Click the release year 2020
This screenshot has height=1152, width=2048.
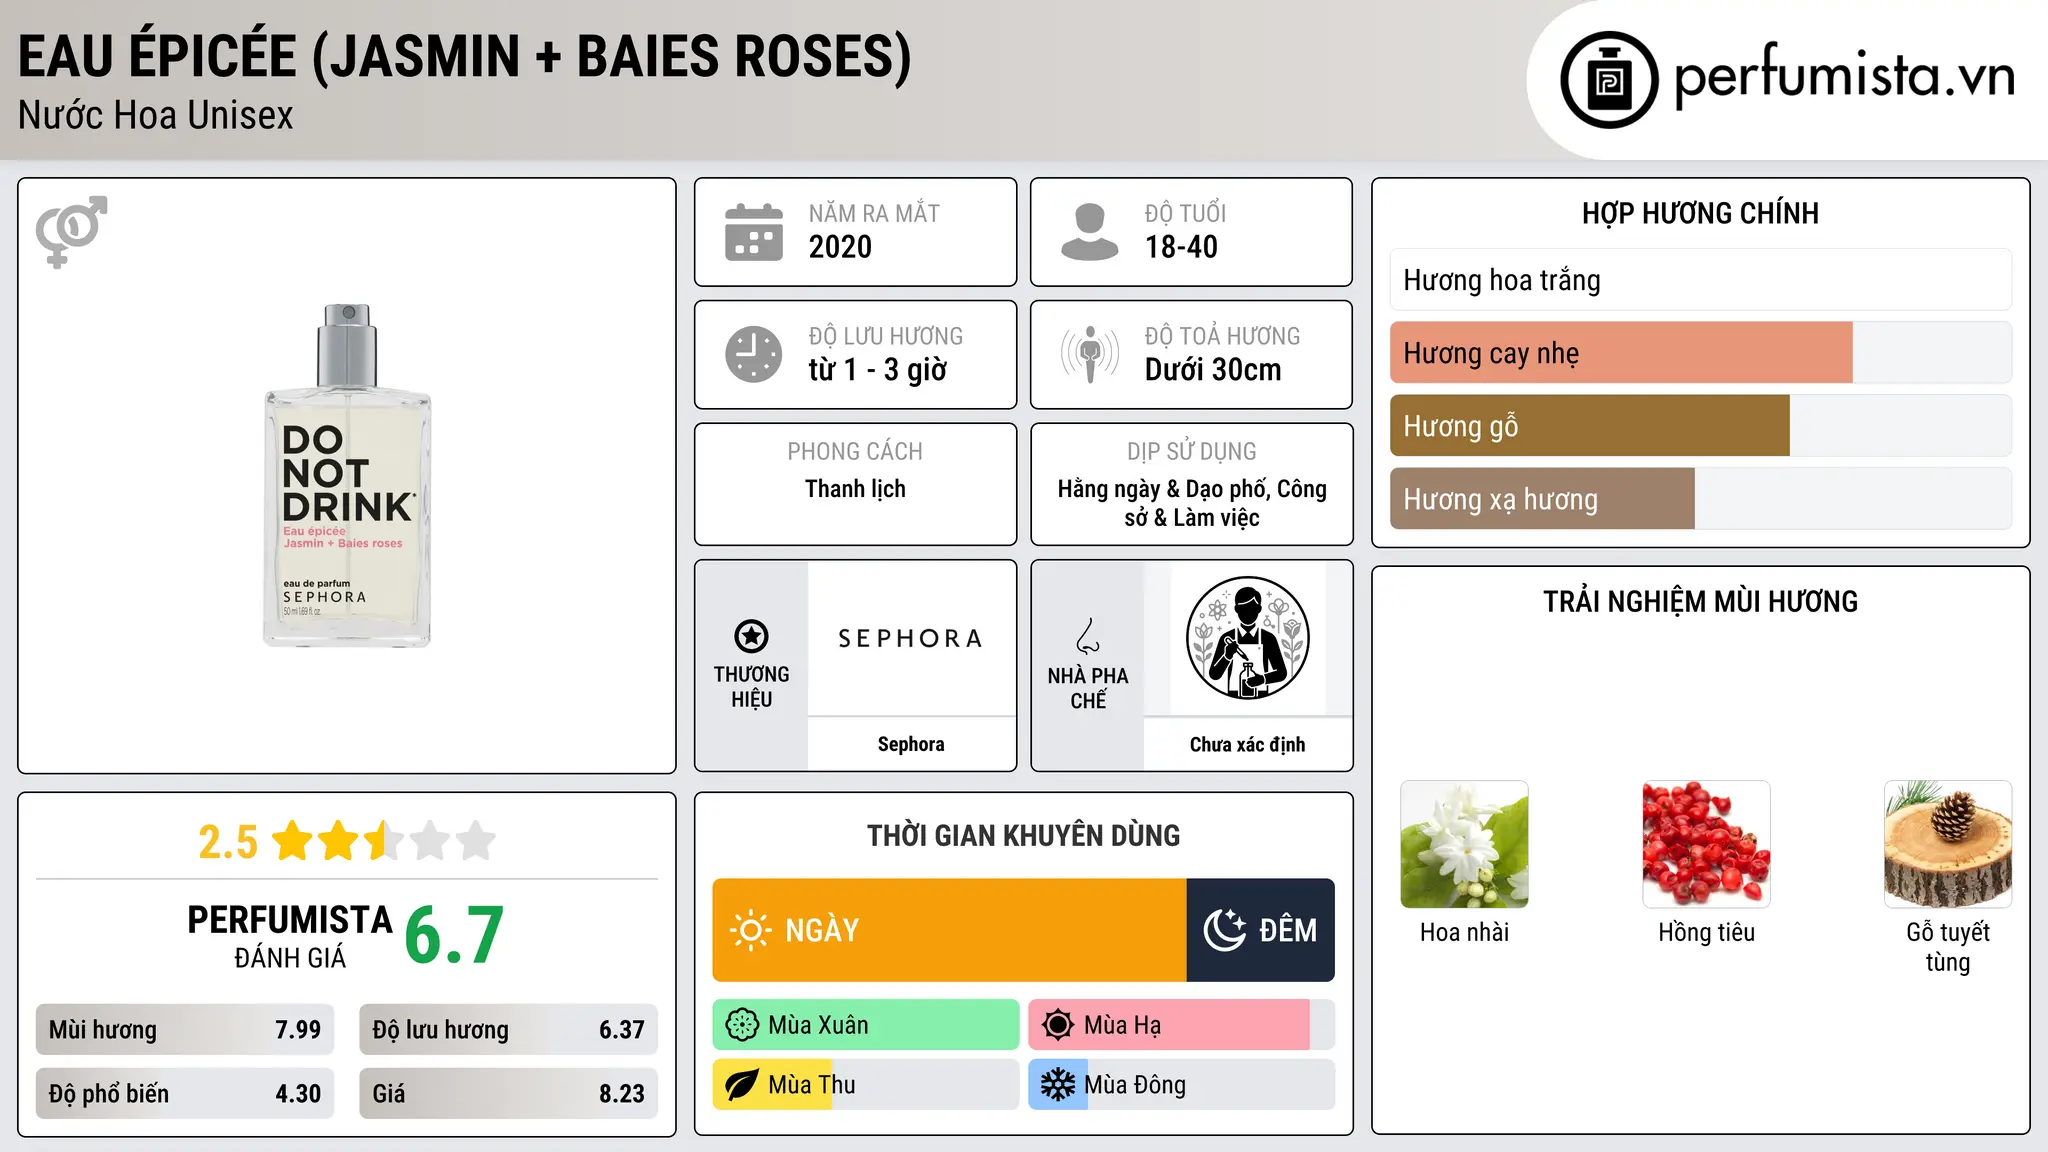[840, 247]
